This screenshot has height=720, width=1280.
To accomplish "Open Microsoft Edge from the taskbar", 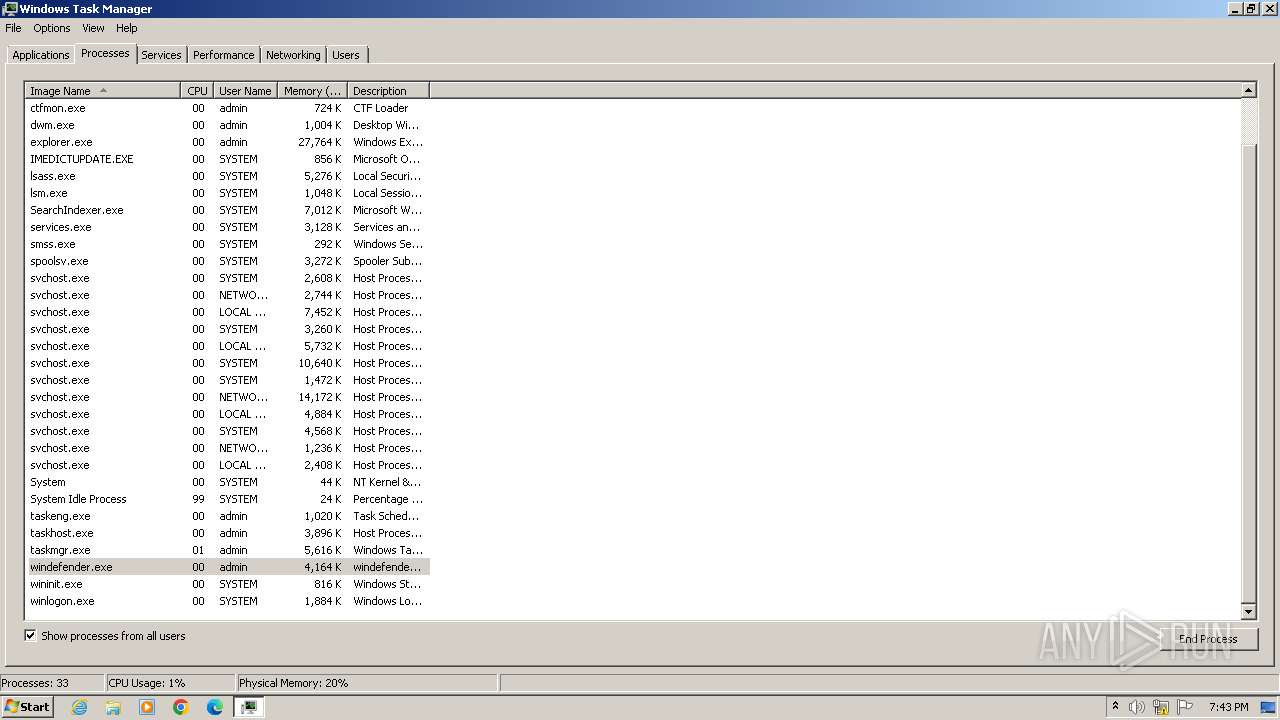I will (x=215, y=707).
